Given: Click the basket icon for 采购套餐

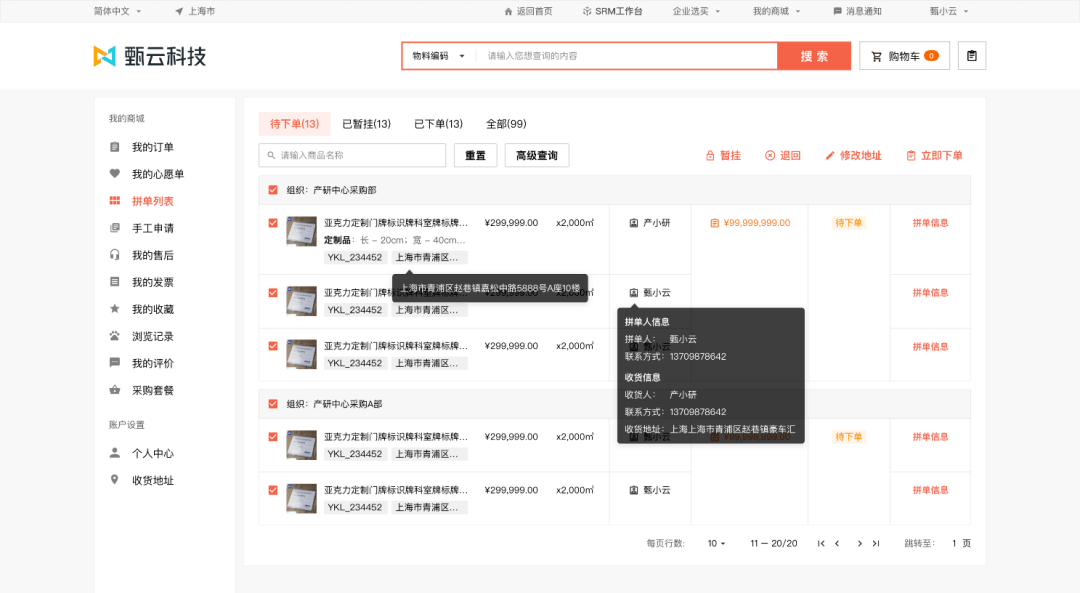Looking at the screenshot, I should (114, 390).
